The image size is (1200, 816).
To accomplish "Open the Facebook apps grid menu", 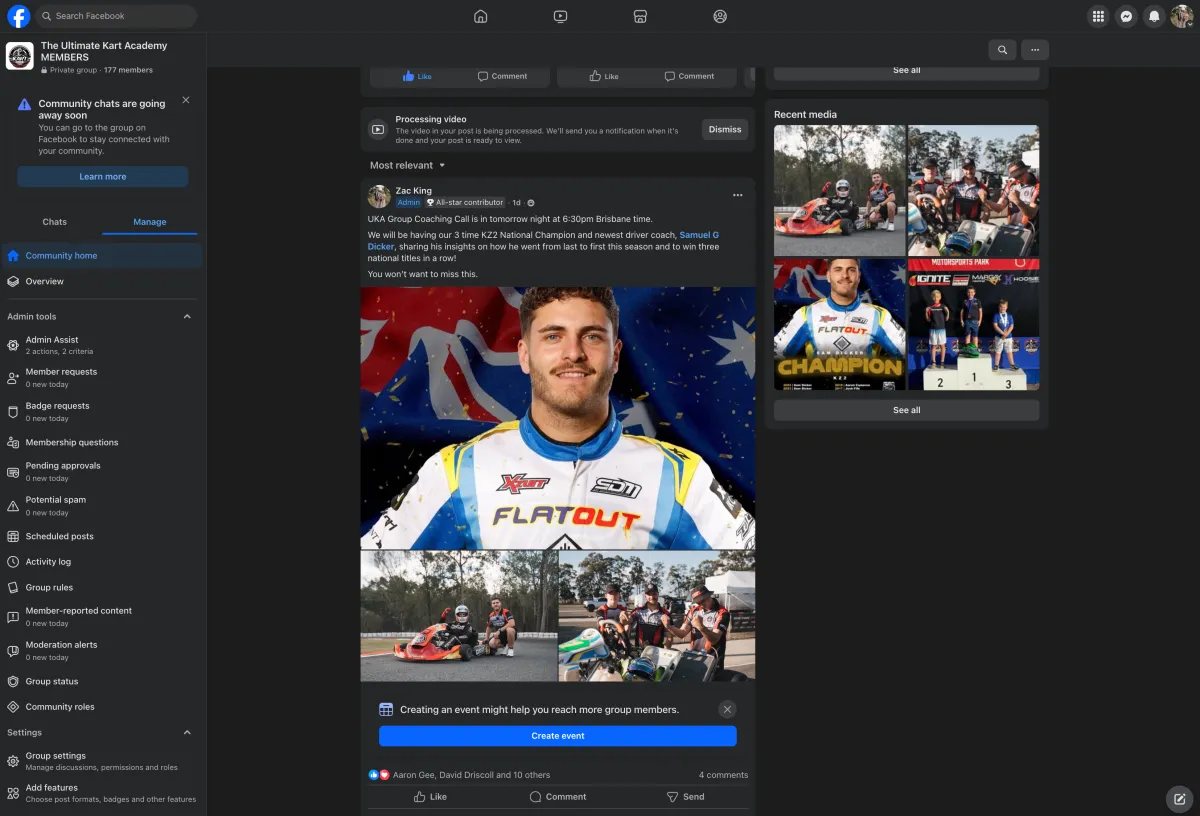I will (x=1098, y=16).
